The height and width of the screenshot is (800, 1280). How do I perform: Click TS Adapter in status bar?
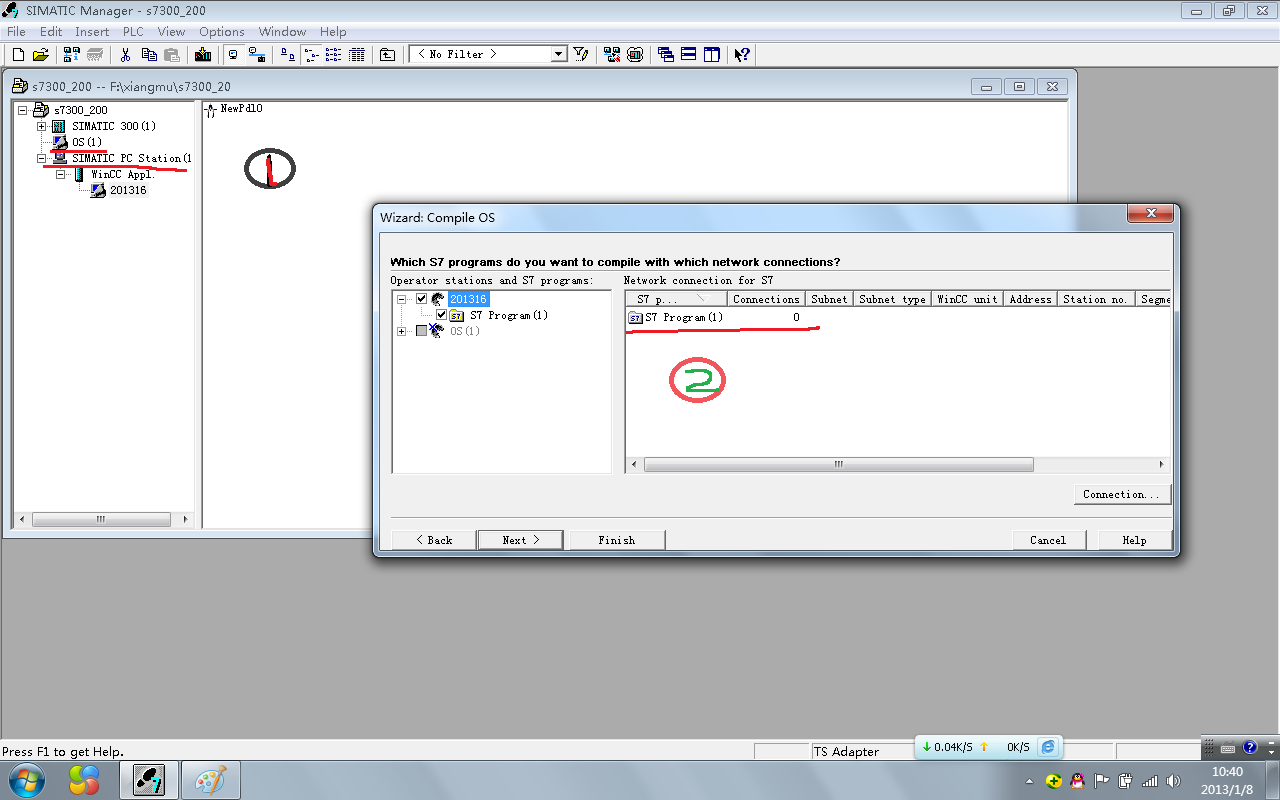point(846,752)
